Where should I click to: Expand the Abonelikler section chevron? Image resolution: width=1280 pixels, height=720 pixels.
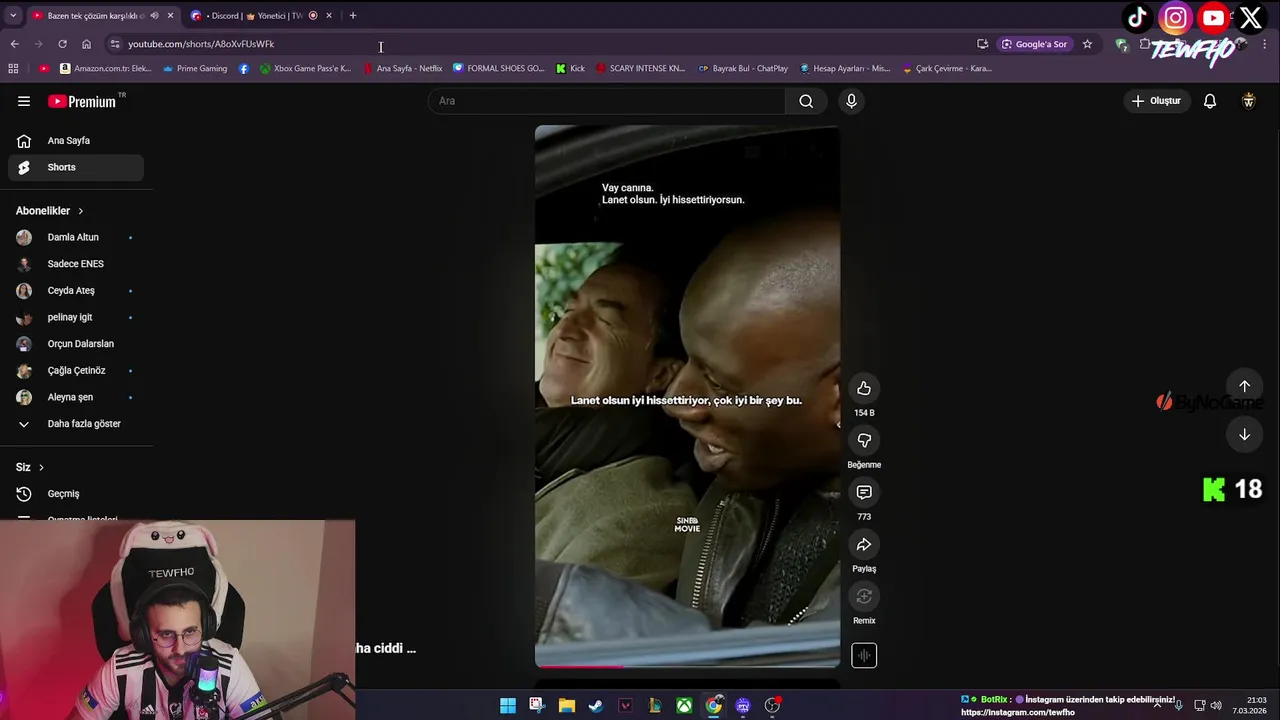tap(81, 211)
